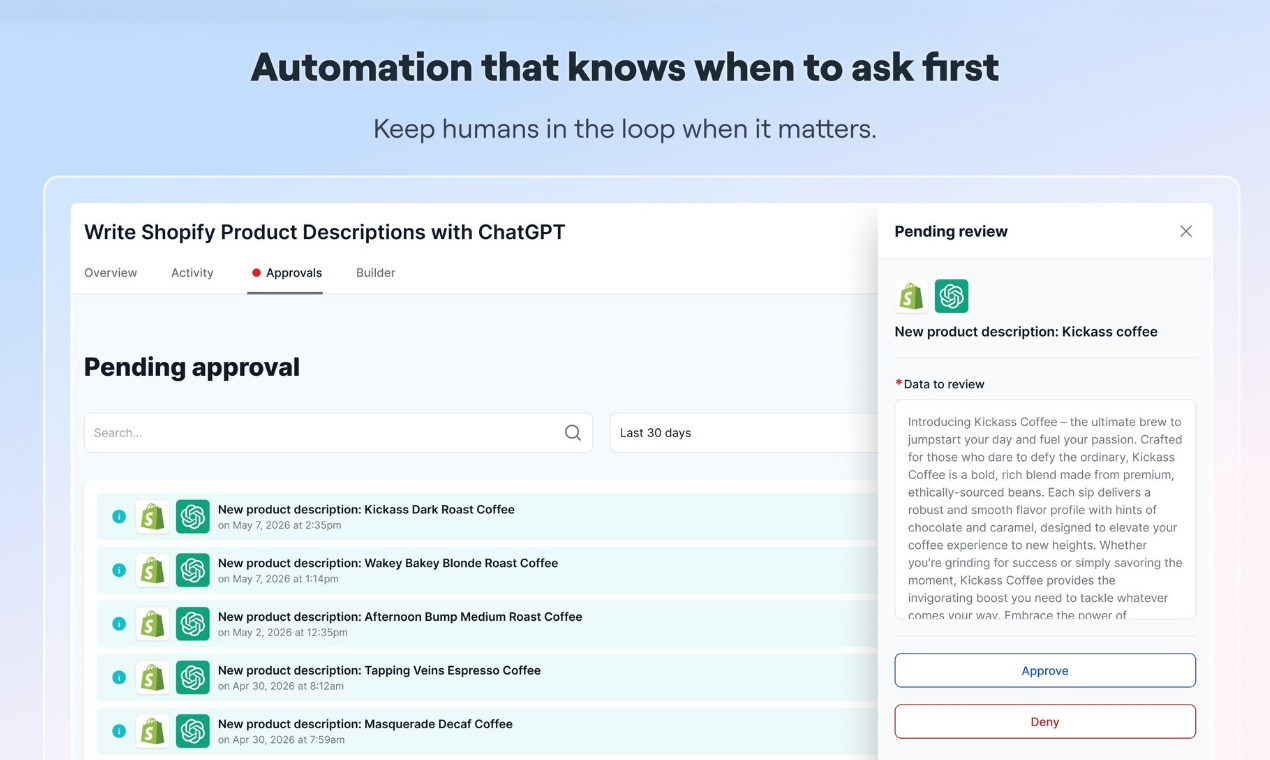This screenshot has width=1270, height=760.
Task: Open the Last 30 days dropdown
Action: click(x=744, y=433)
